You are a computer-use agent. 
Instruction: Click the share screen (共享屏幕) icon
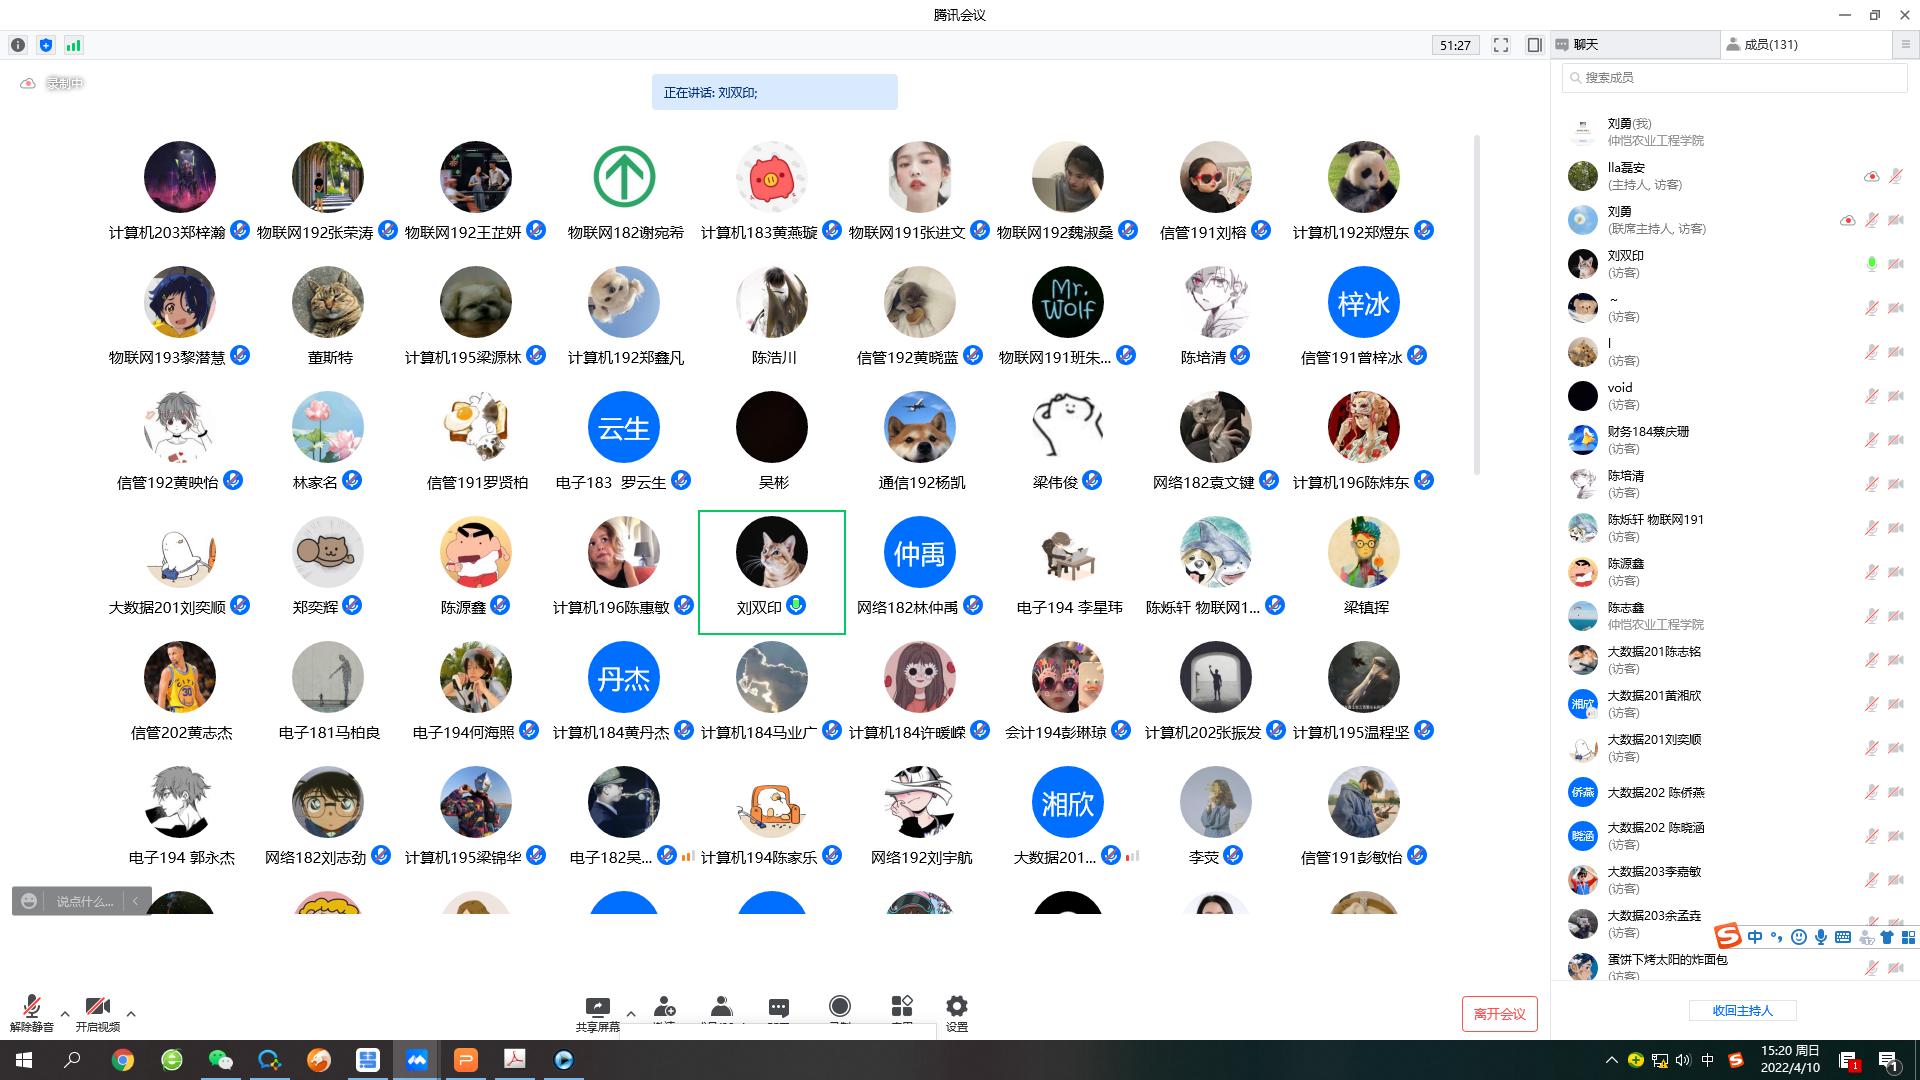coord(597,1007)
